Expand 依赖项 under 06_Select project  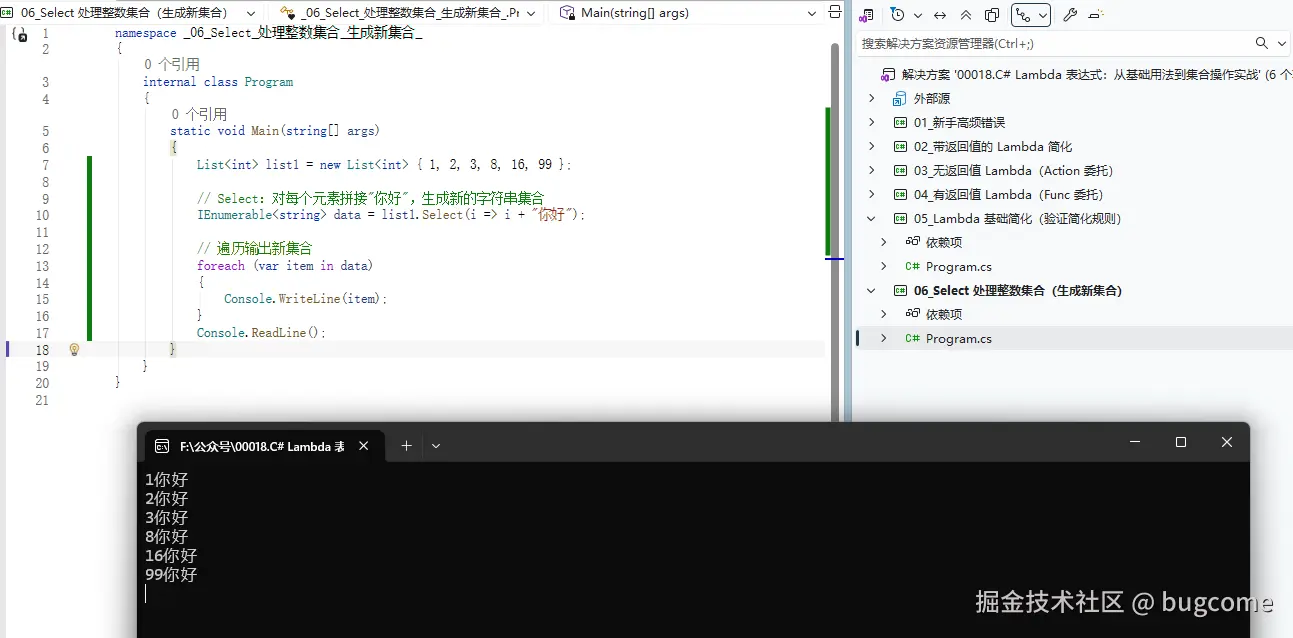click(x=883, y=314)
